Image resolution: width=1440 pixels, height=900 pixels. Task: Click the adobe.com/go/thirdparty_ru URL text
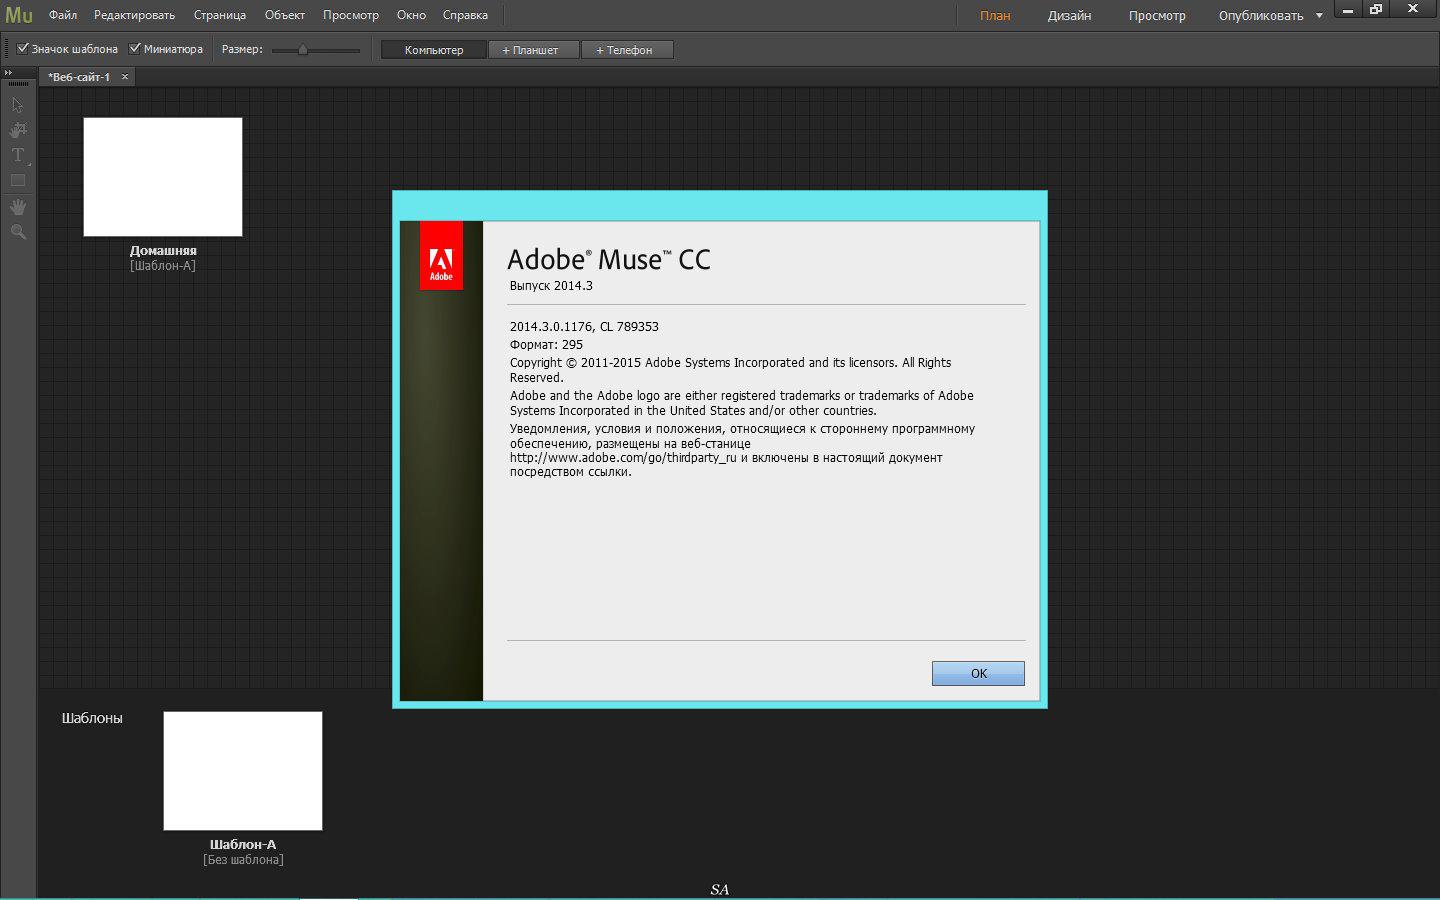[623, 458]
